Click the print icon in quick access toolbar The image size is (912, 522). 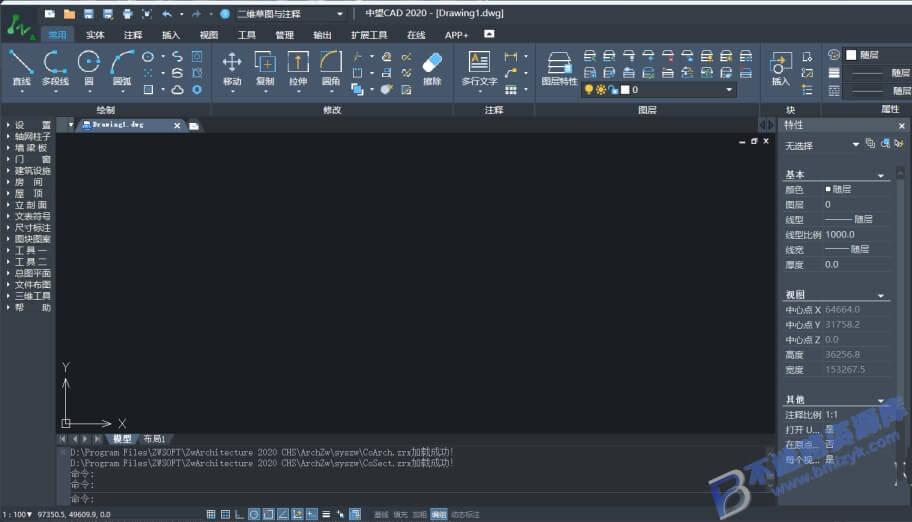coord(127,13)
